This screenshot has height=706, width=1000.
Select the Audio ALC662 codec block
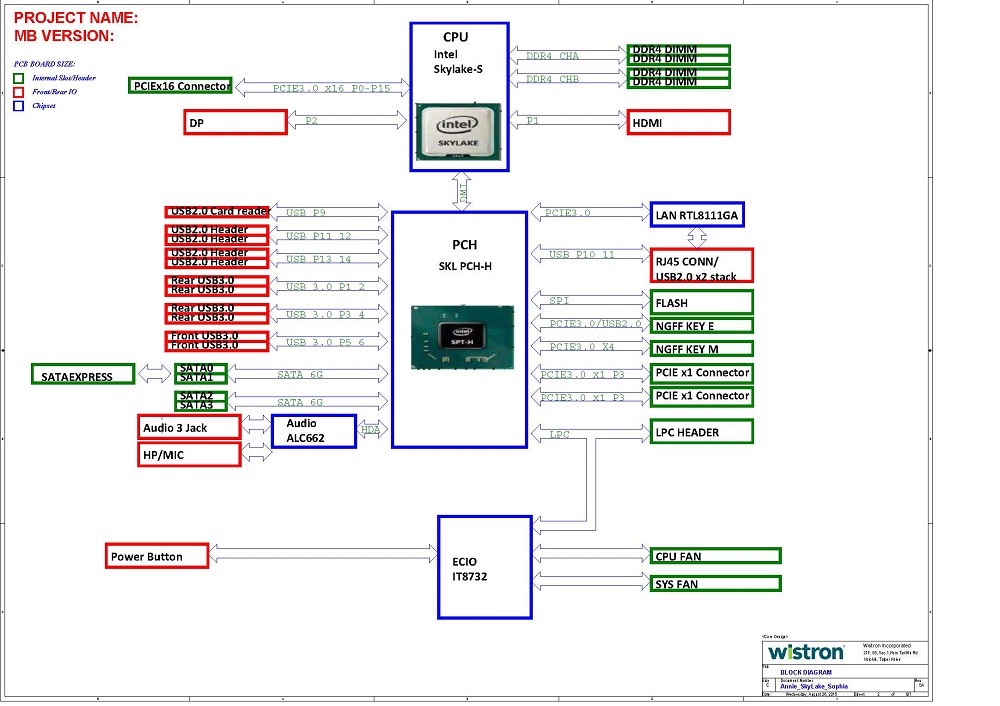[314, 431]
